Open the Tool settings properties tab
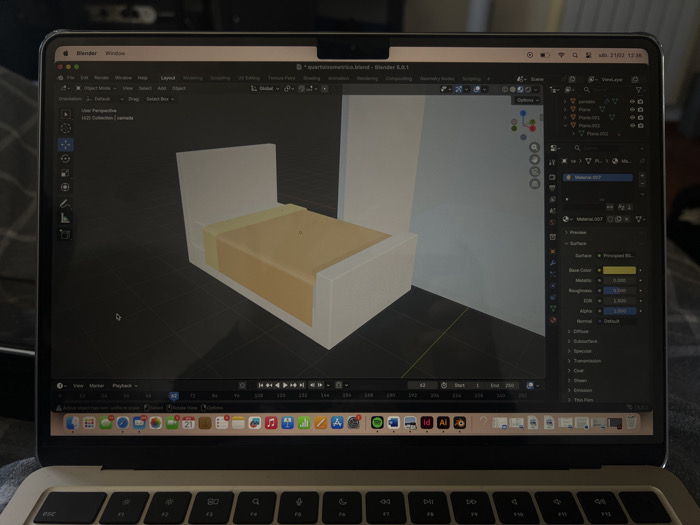Viewport: 700px width, 525px height. (553, 162)
